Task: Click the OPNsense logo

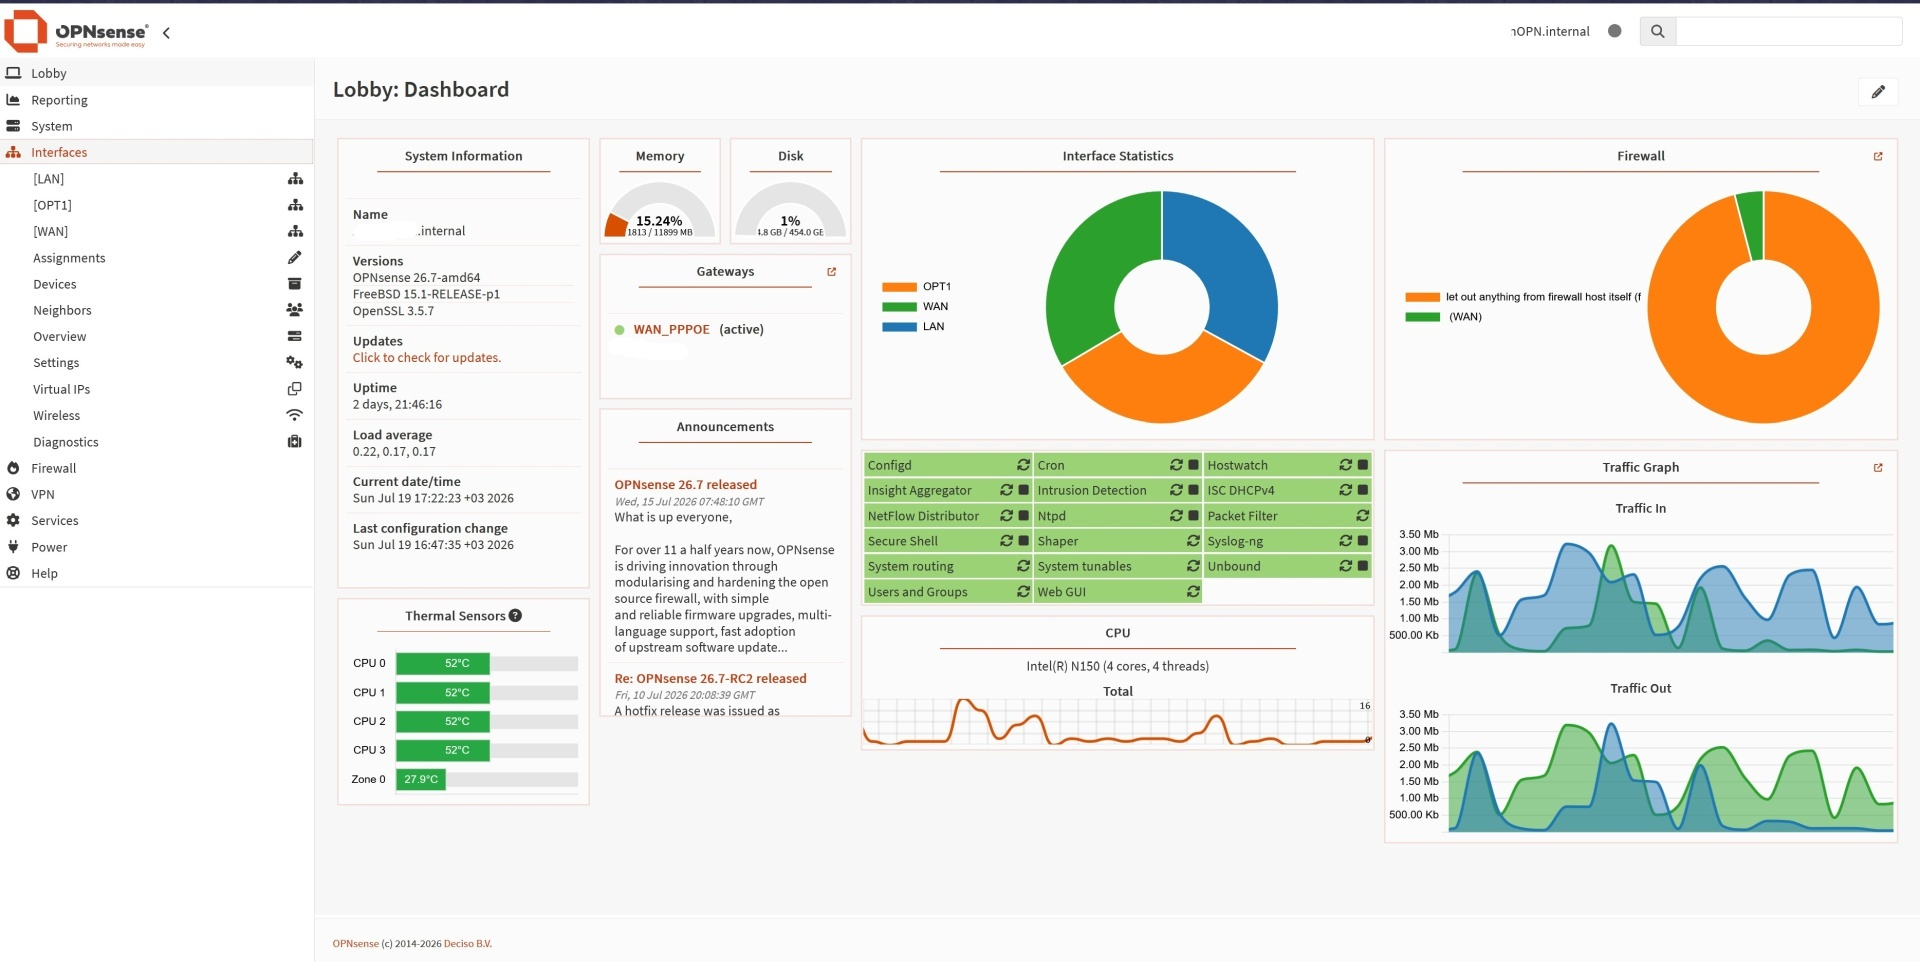Action: [77, 31]
